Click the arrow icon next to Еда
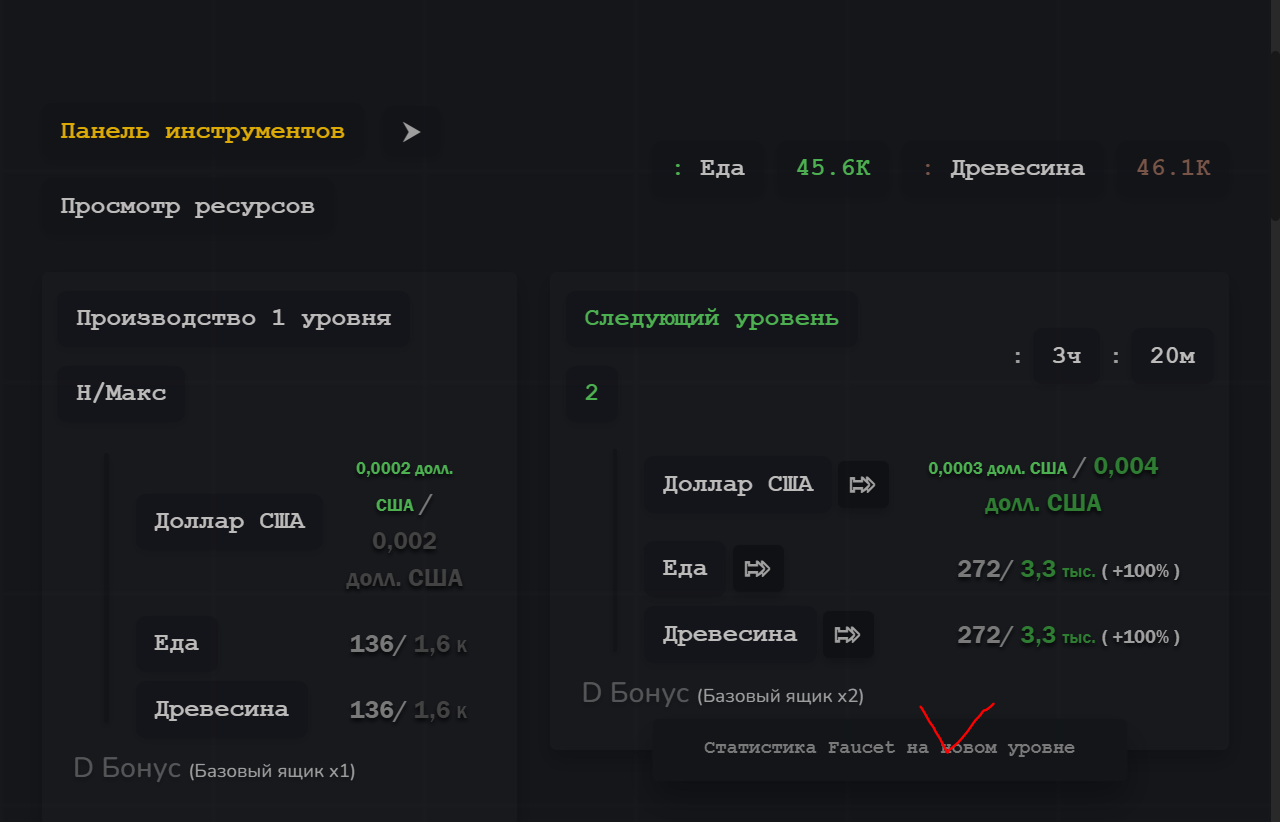1280x822 pixels. coord(758,569)
